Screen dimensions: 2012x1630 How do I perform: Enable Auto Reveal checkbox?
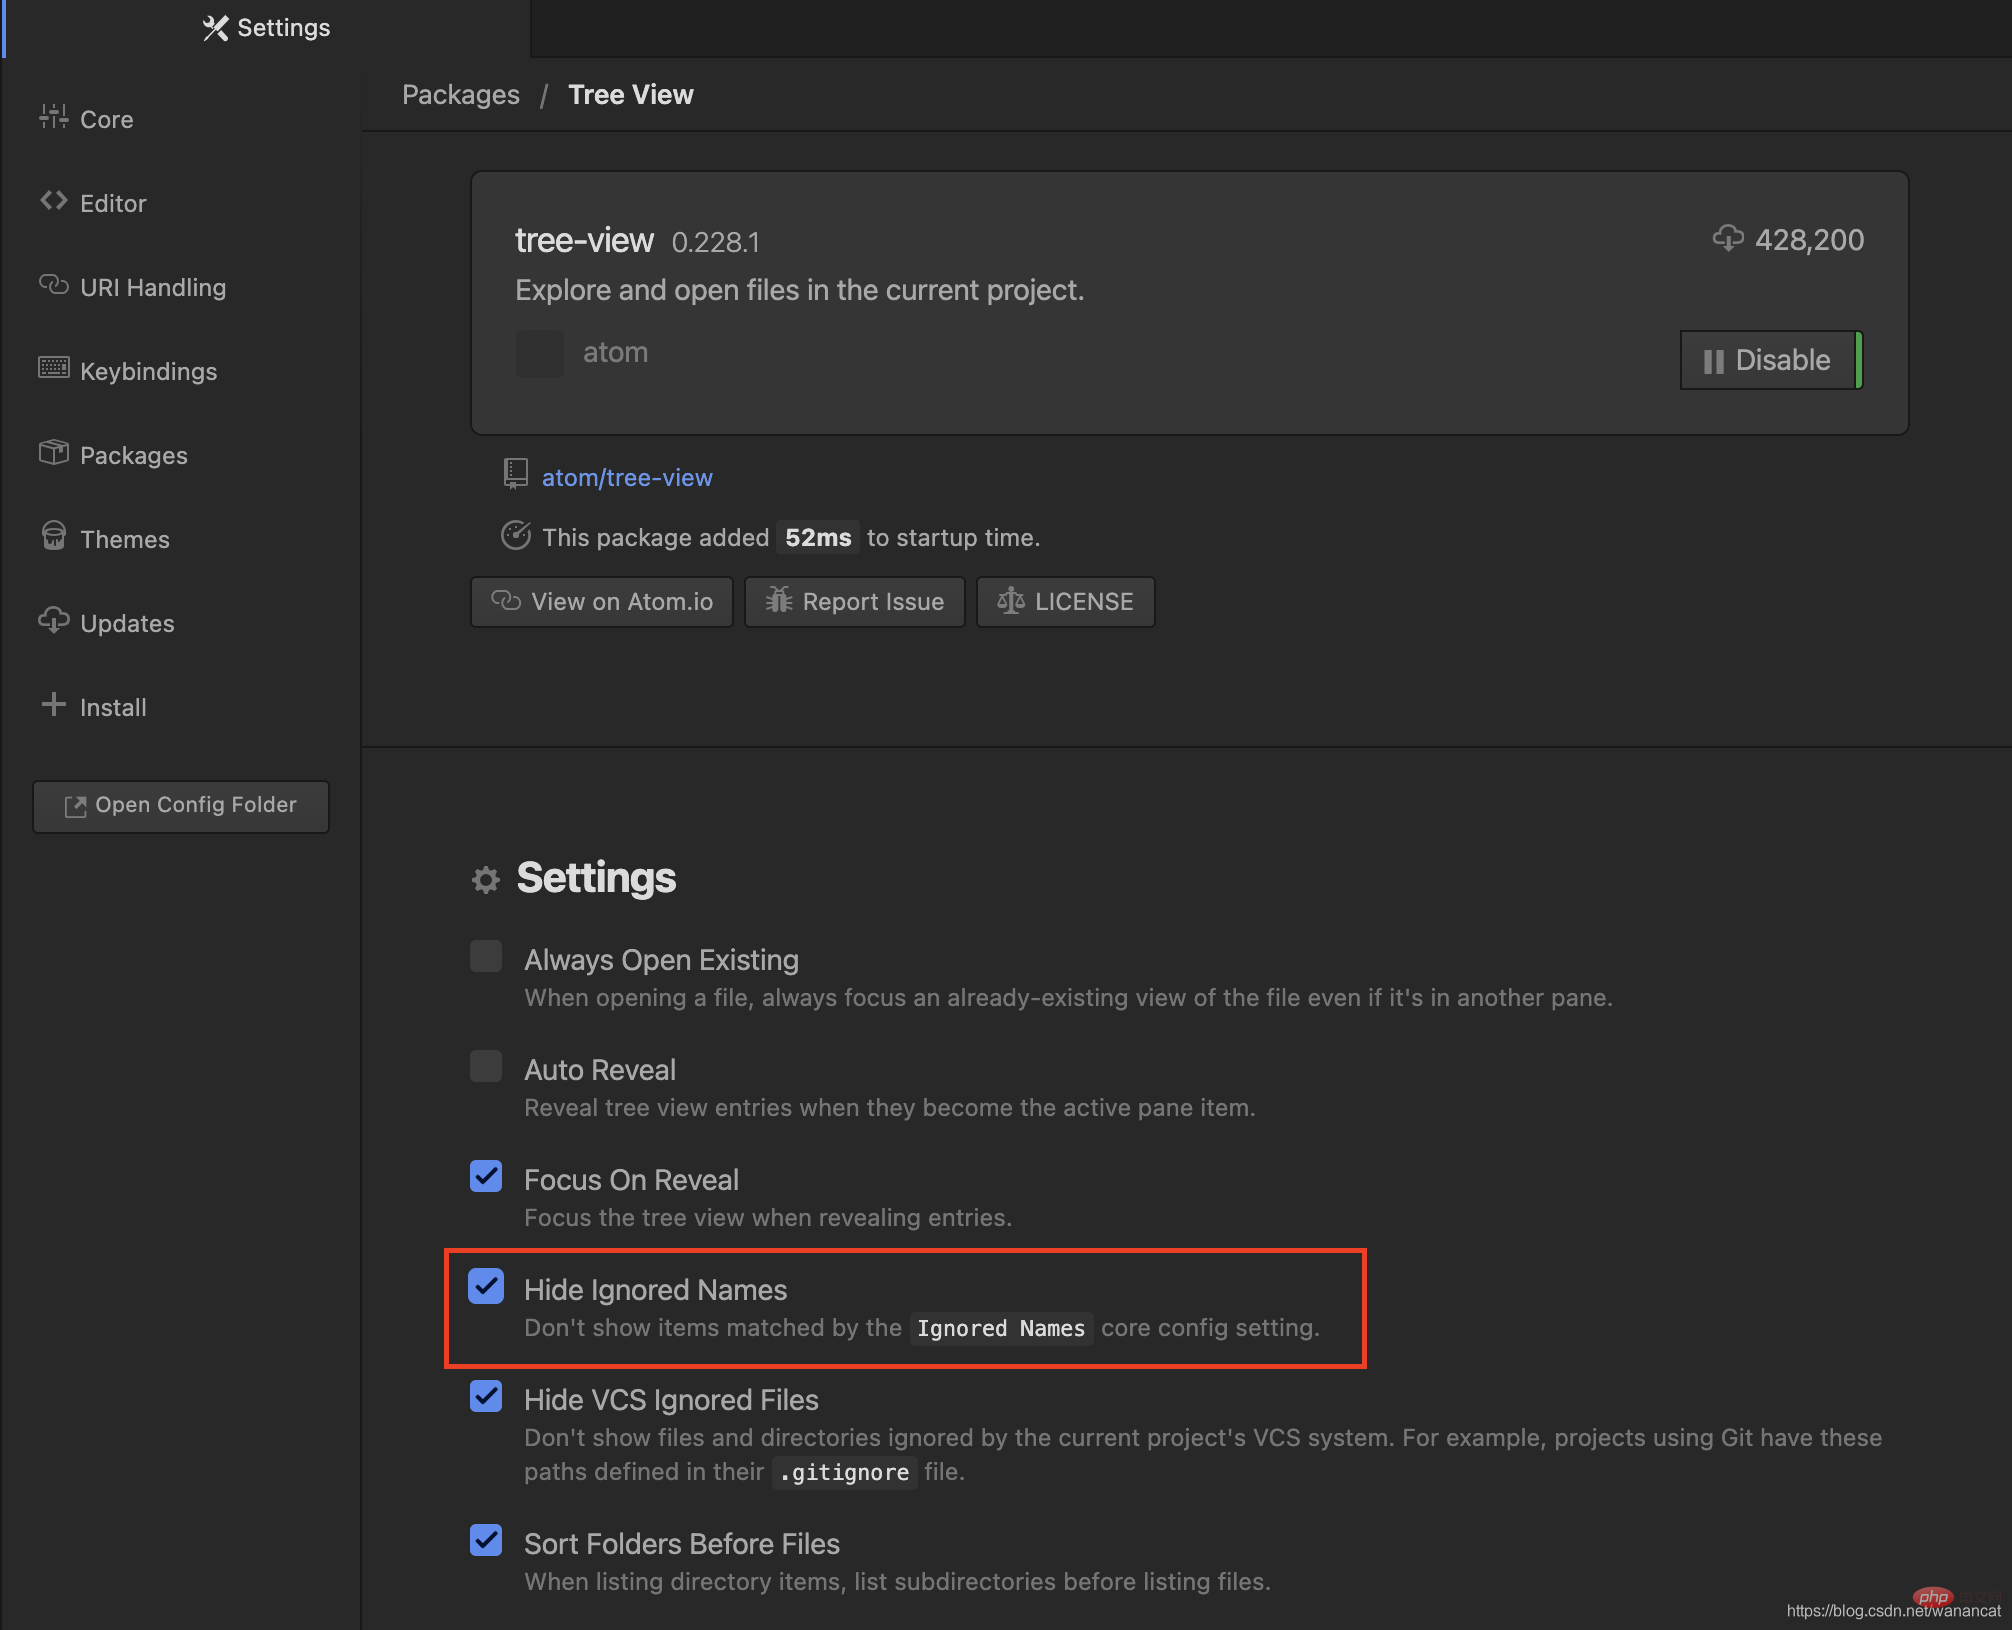point(486,1066)
